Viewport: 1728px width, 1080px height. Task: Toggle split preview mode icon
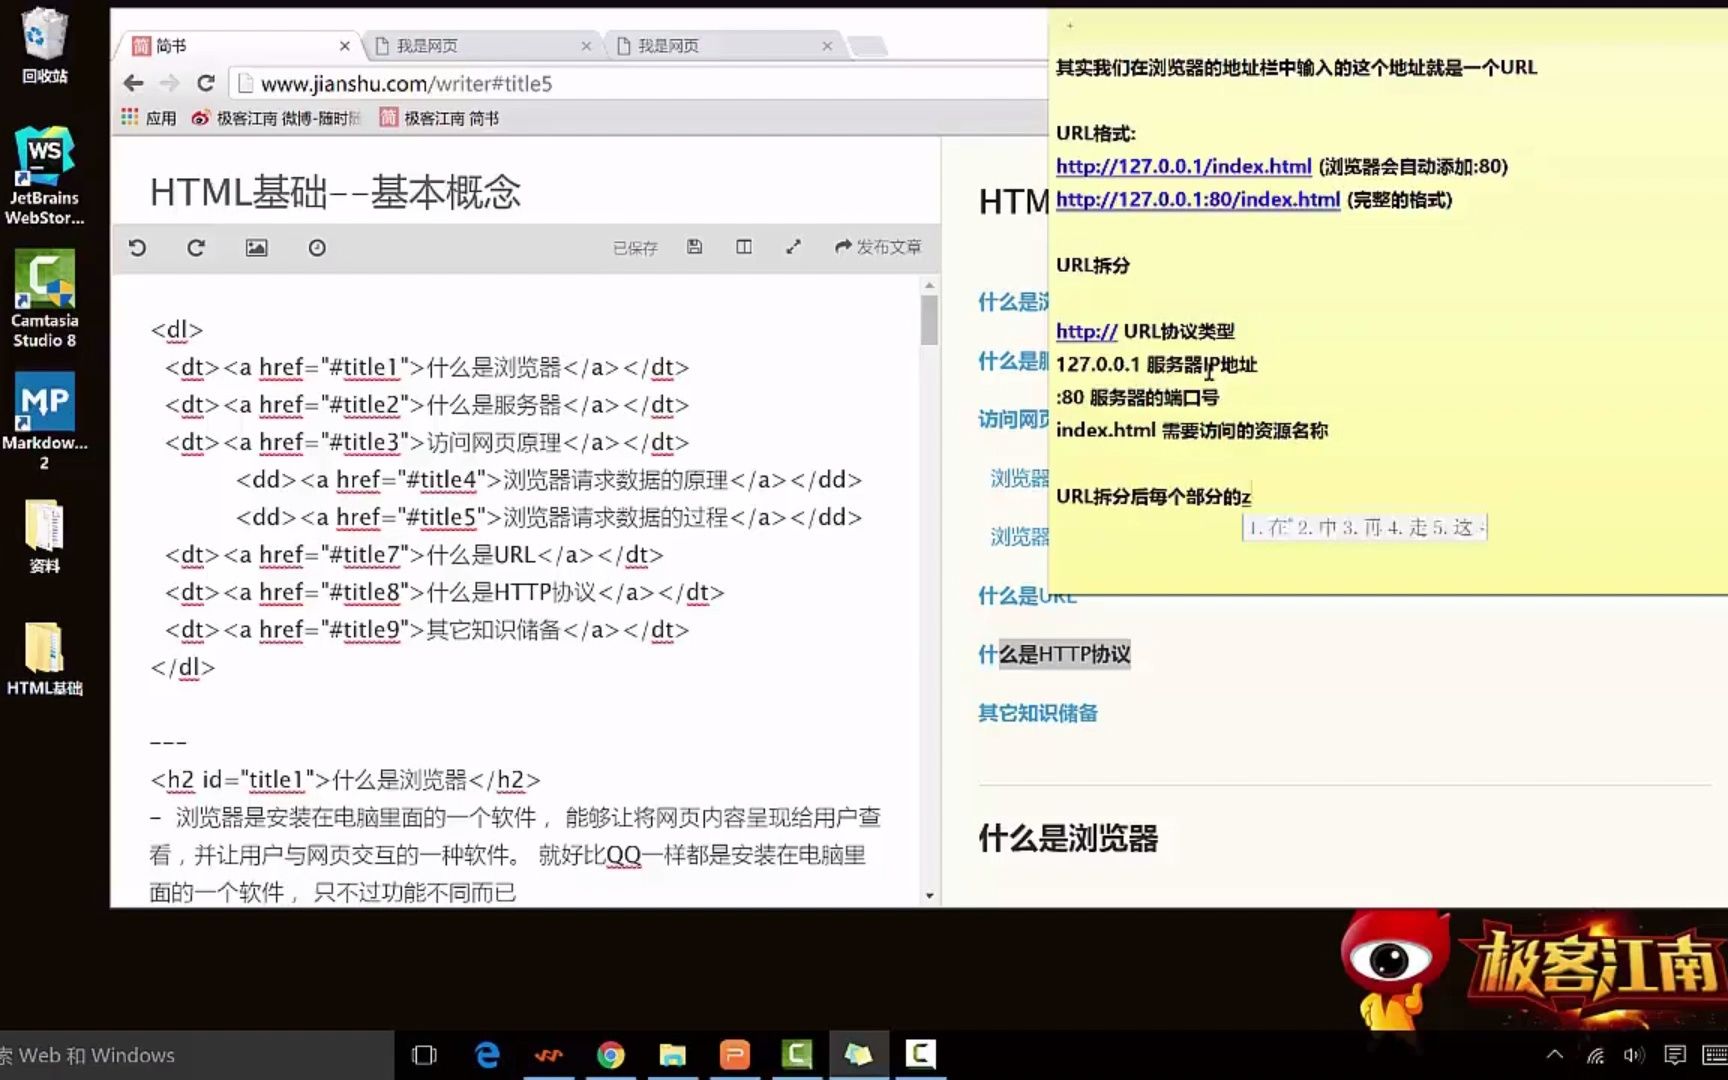click(x=744, y=246)
